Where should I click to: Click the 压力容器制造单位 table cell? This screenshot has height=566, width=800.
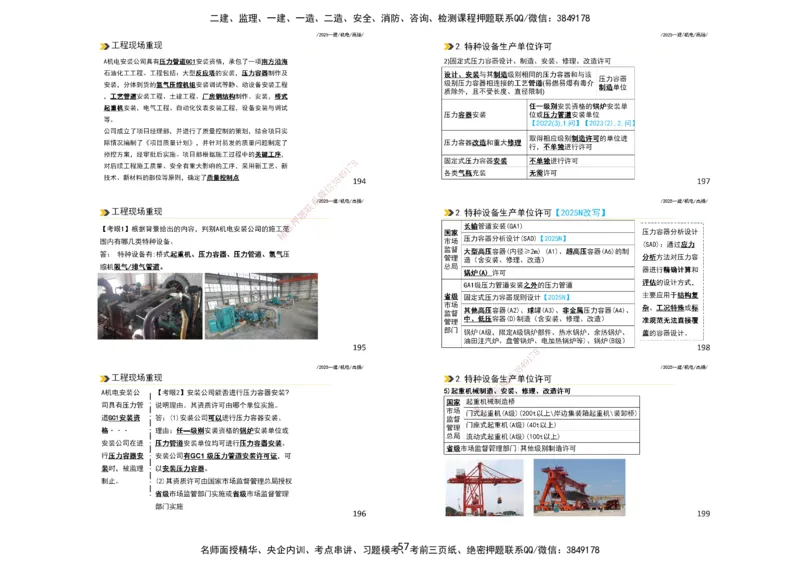[x=614, y=83]
